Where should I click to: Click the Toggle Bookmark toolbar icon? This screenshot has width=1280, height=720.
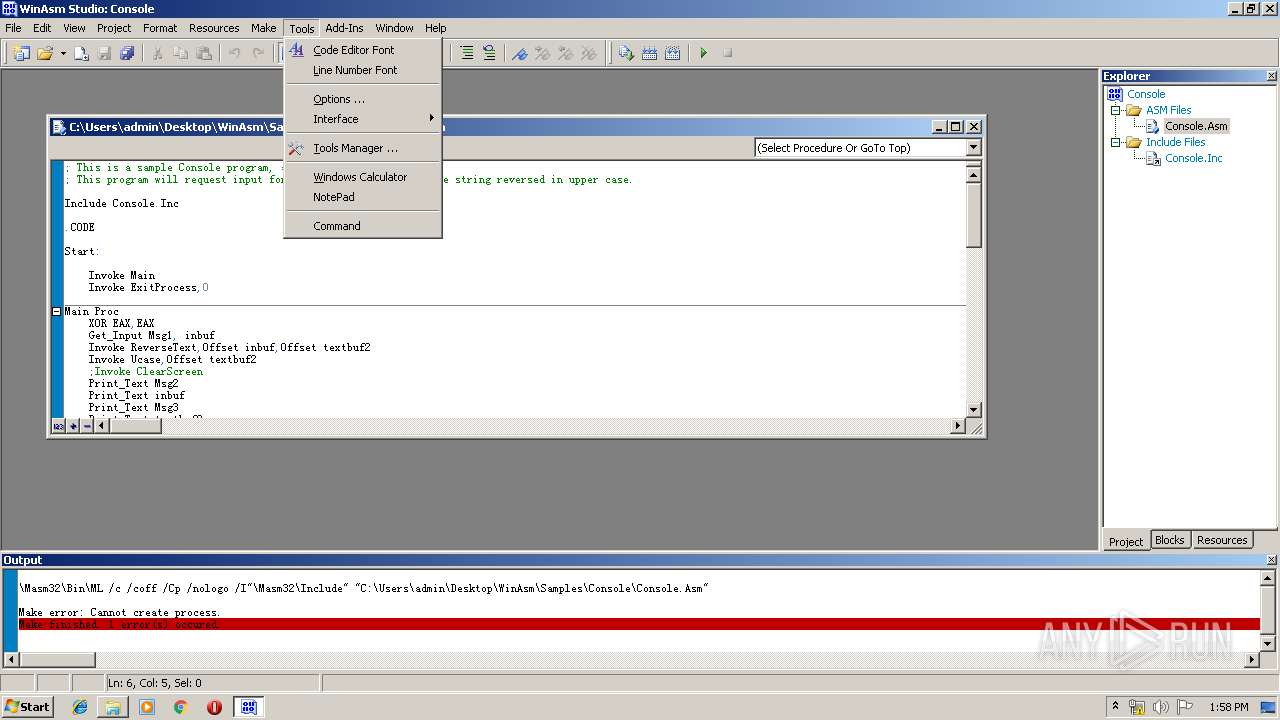[x=519, y=53]
